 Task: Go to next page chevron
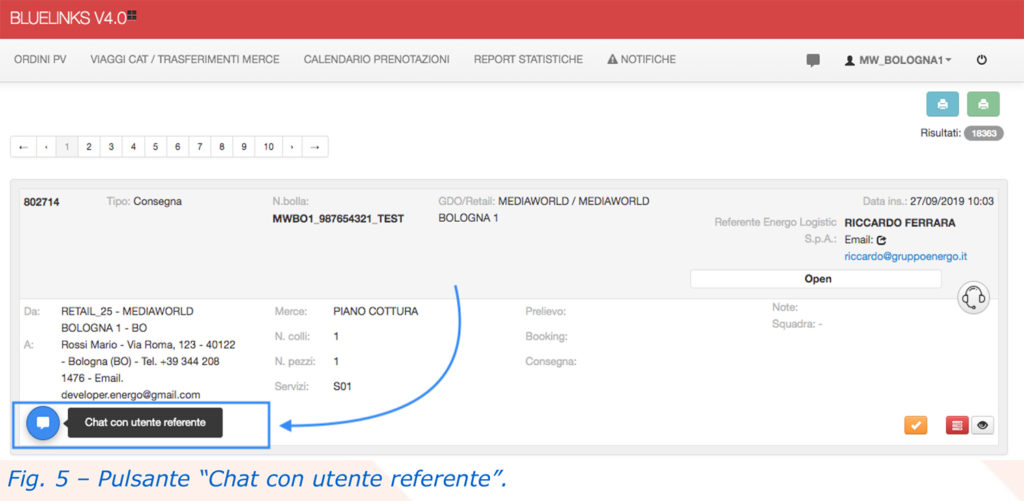[291, 147]
